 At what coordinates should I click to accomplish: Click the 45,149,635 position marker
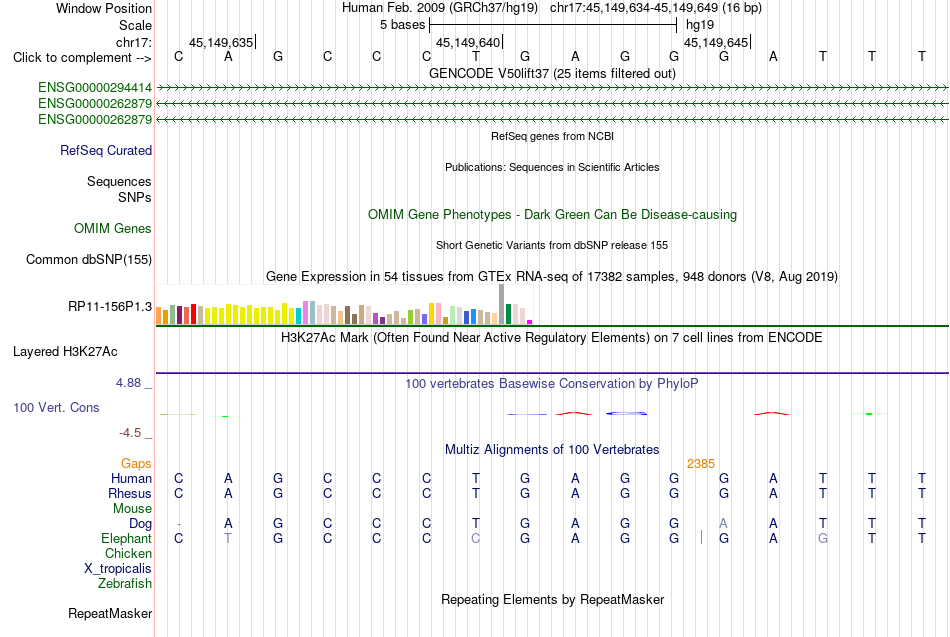coord(222,42)
